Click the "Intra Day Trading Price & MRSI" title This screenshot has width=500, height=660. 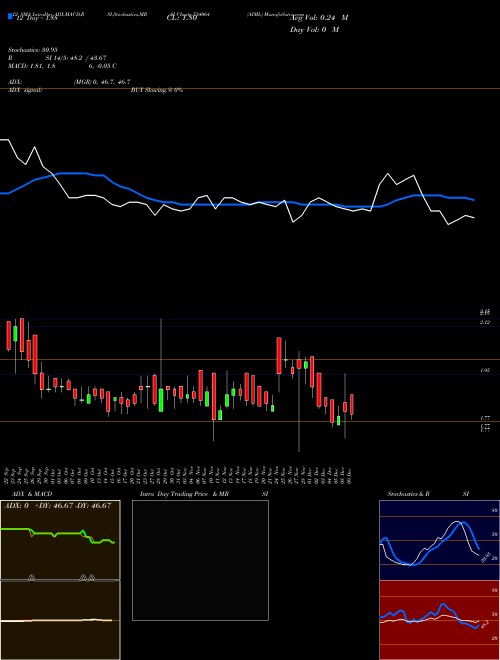pos(204,494)
